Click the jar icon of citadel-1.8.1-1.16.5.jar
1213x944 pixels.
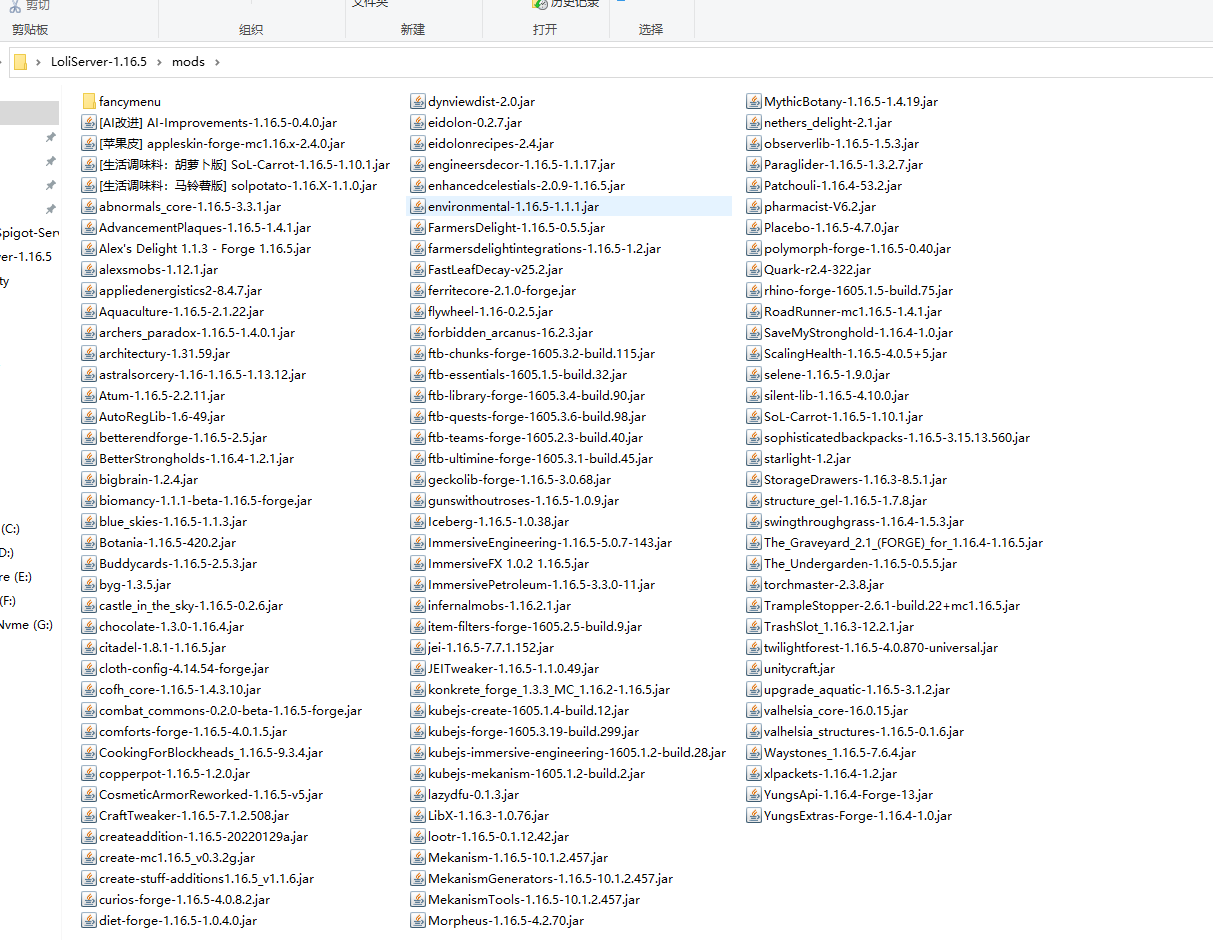click(x=89, y=647)
